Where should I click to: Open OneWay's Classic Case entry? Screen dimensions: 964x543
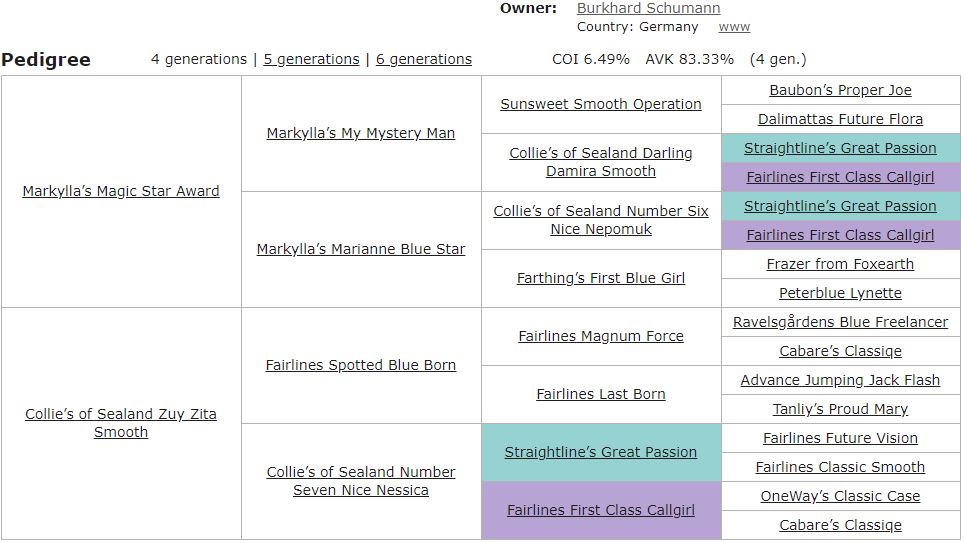[840, 496]
